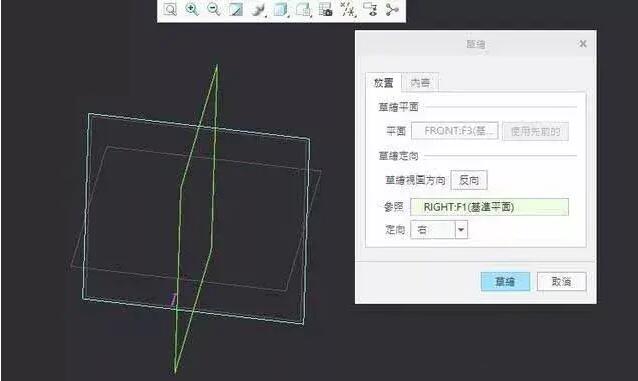Toggle the Spin Center icon
Viewport: 638px width, 381px height.
392,9
